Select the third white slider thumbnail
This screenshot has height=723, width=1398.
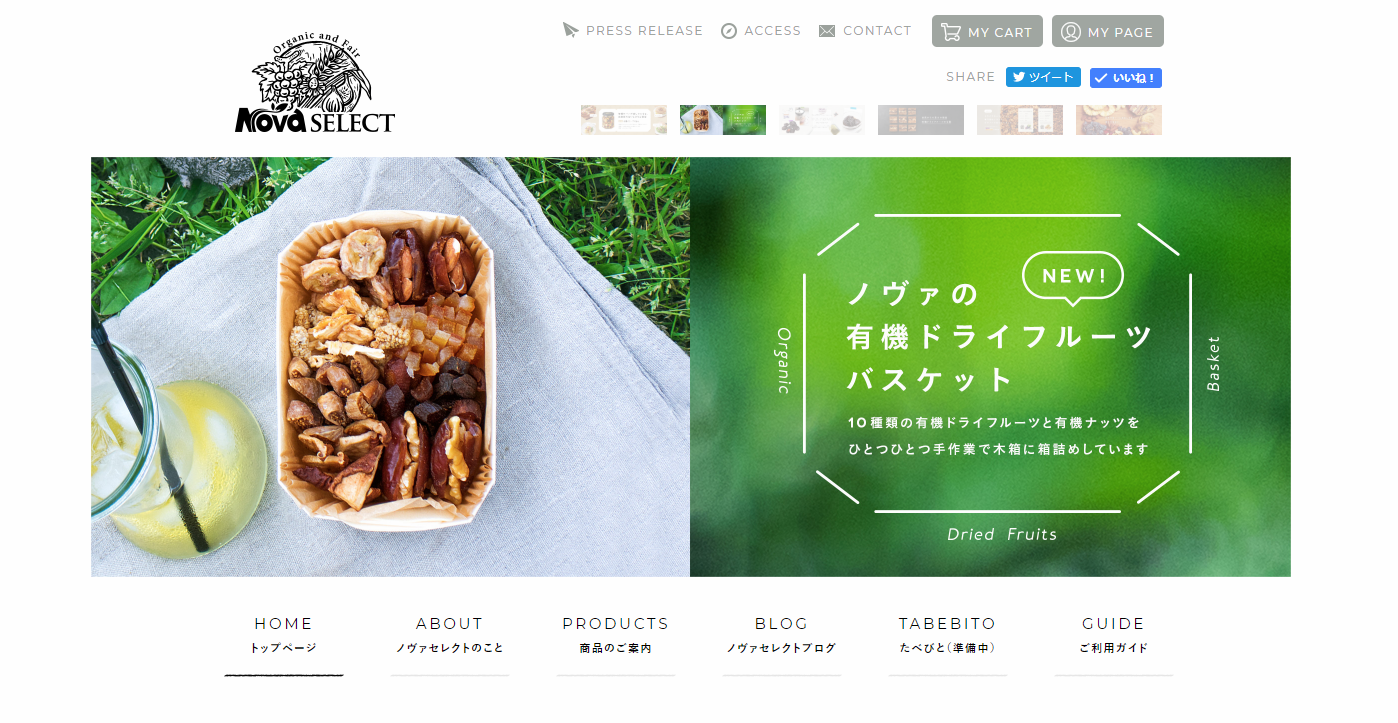(x=822, y=120)
